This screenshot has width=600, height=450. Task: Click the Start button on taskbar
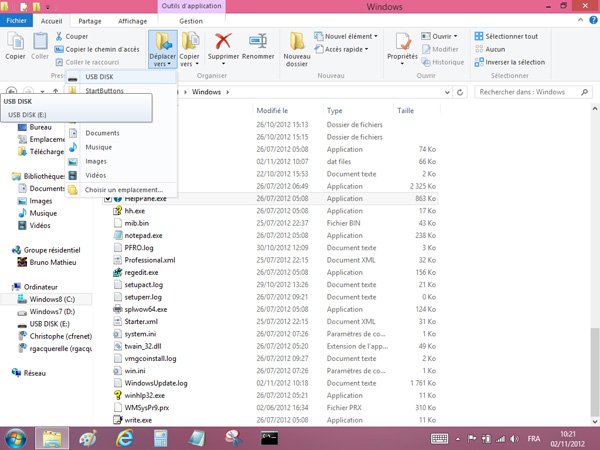coord(15,439)
